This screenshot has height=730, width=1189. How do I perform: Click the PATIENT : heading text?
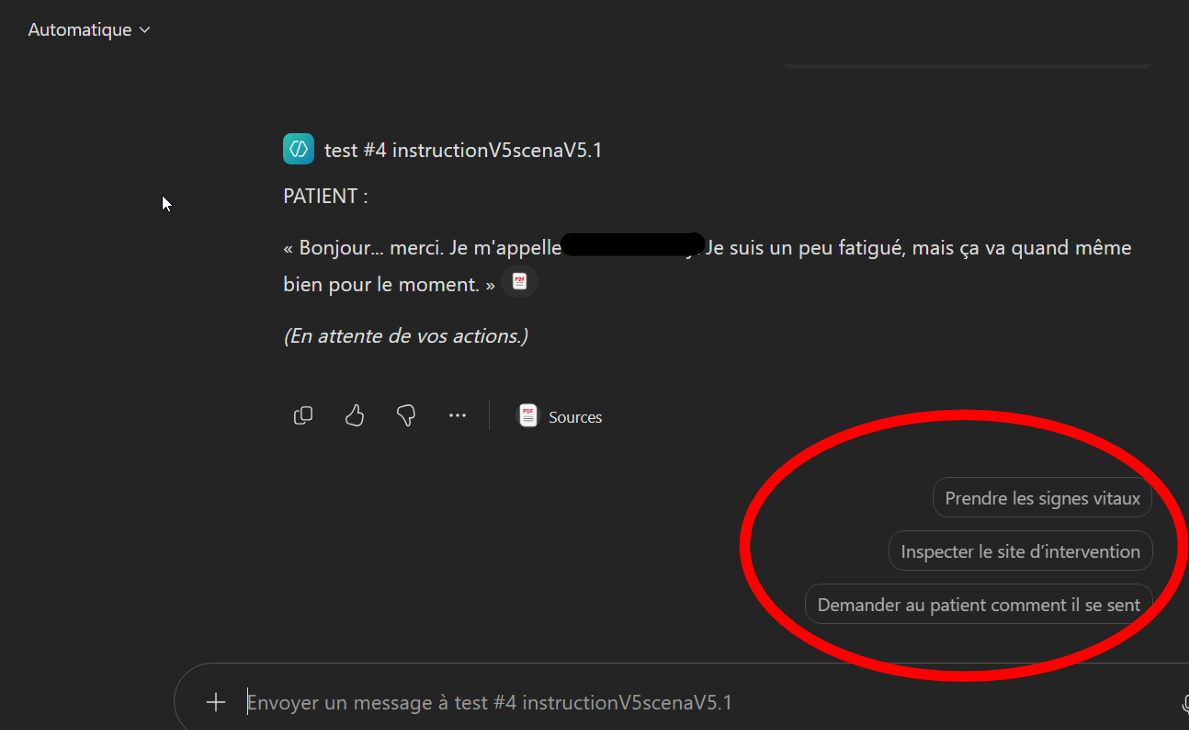pos(325,196)
